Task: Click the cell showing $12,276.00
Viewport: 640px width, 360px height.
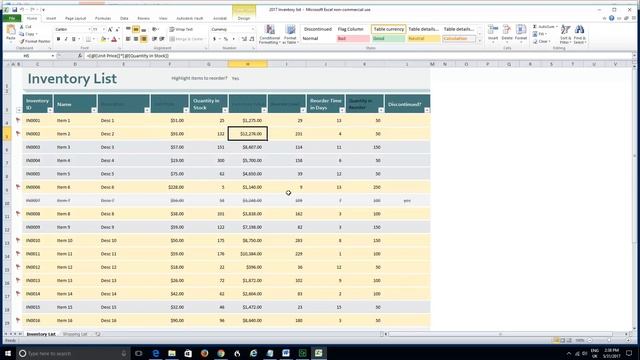Action: pyautogui.click(x=248, y=133)
